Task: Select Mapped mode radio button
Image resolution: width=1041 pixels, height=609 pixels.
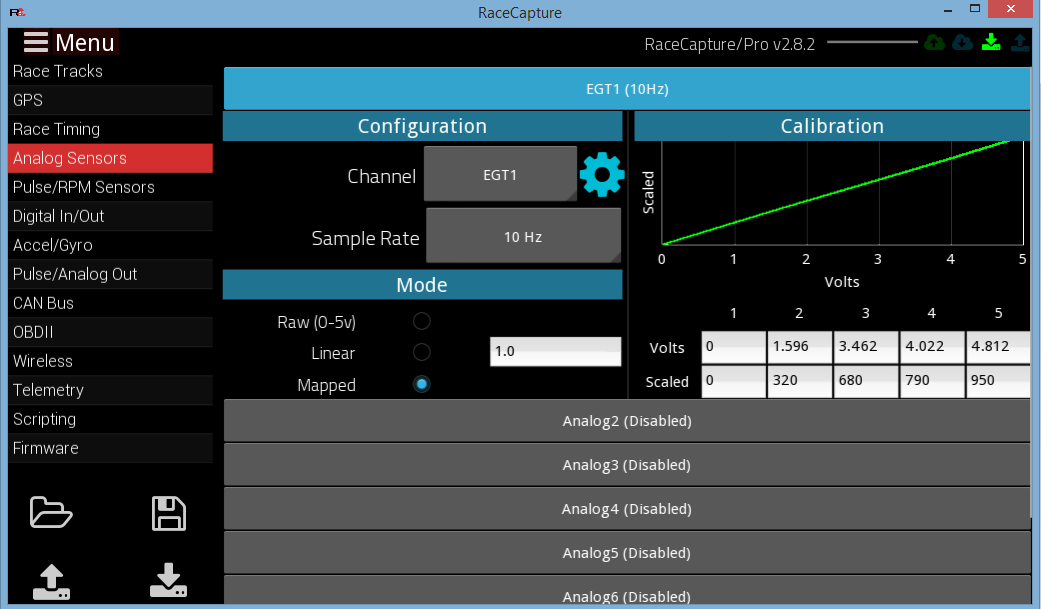Action: [422, 384]
